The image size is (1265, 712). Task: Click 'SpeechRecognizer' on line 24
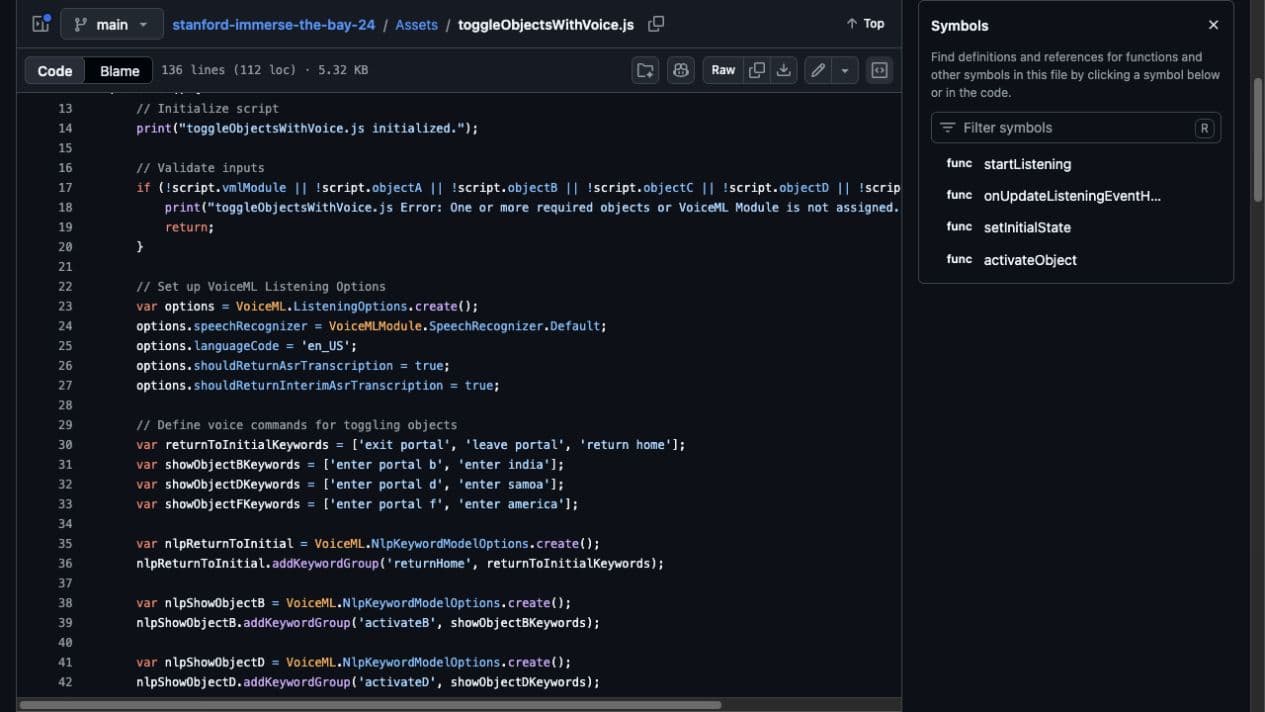point(485,326)
